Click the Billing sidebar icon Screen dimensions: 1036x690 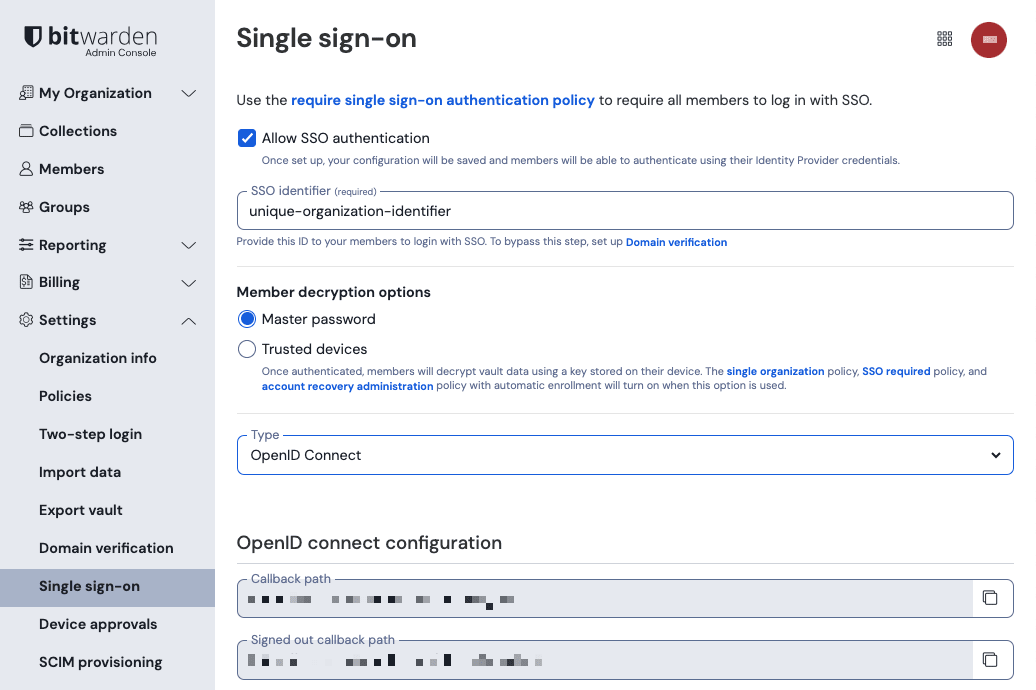[24, 283]
